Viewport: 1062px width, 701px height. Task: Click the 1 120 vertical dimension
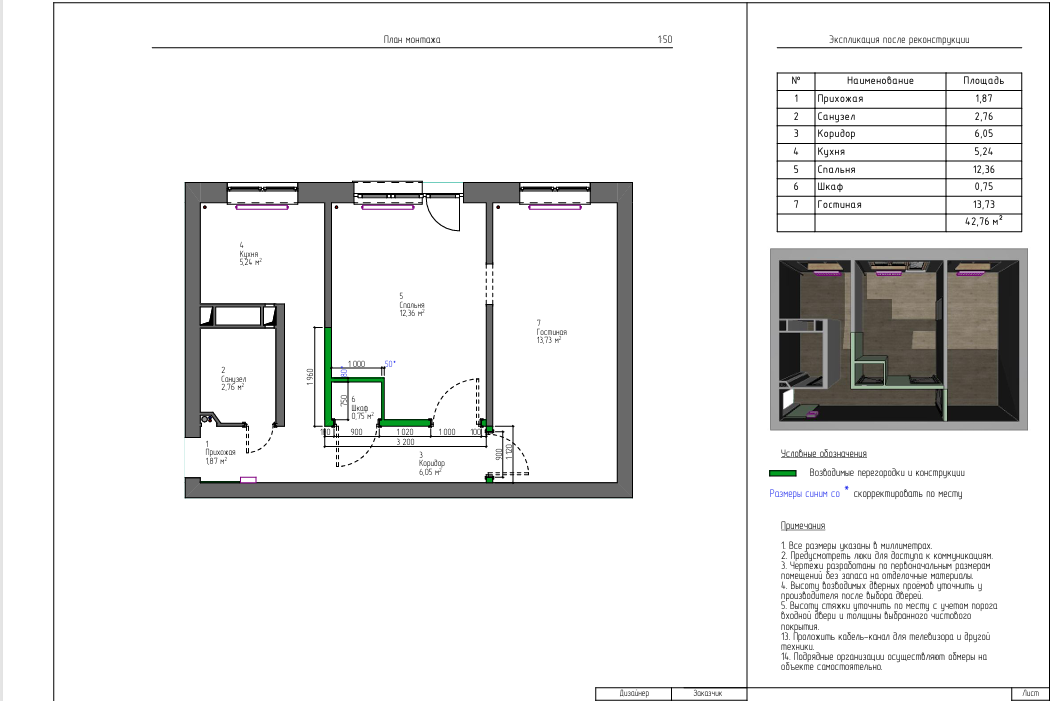click(509, 452)
